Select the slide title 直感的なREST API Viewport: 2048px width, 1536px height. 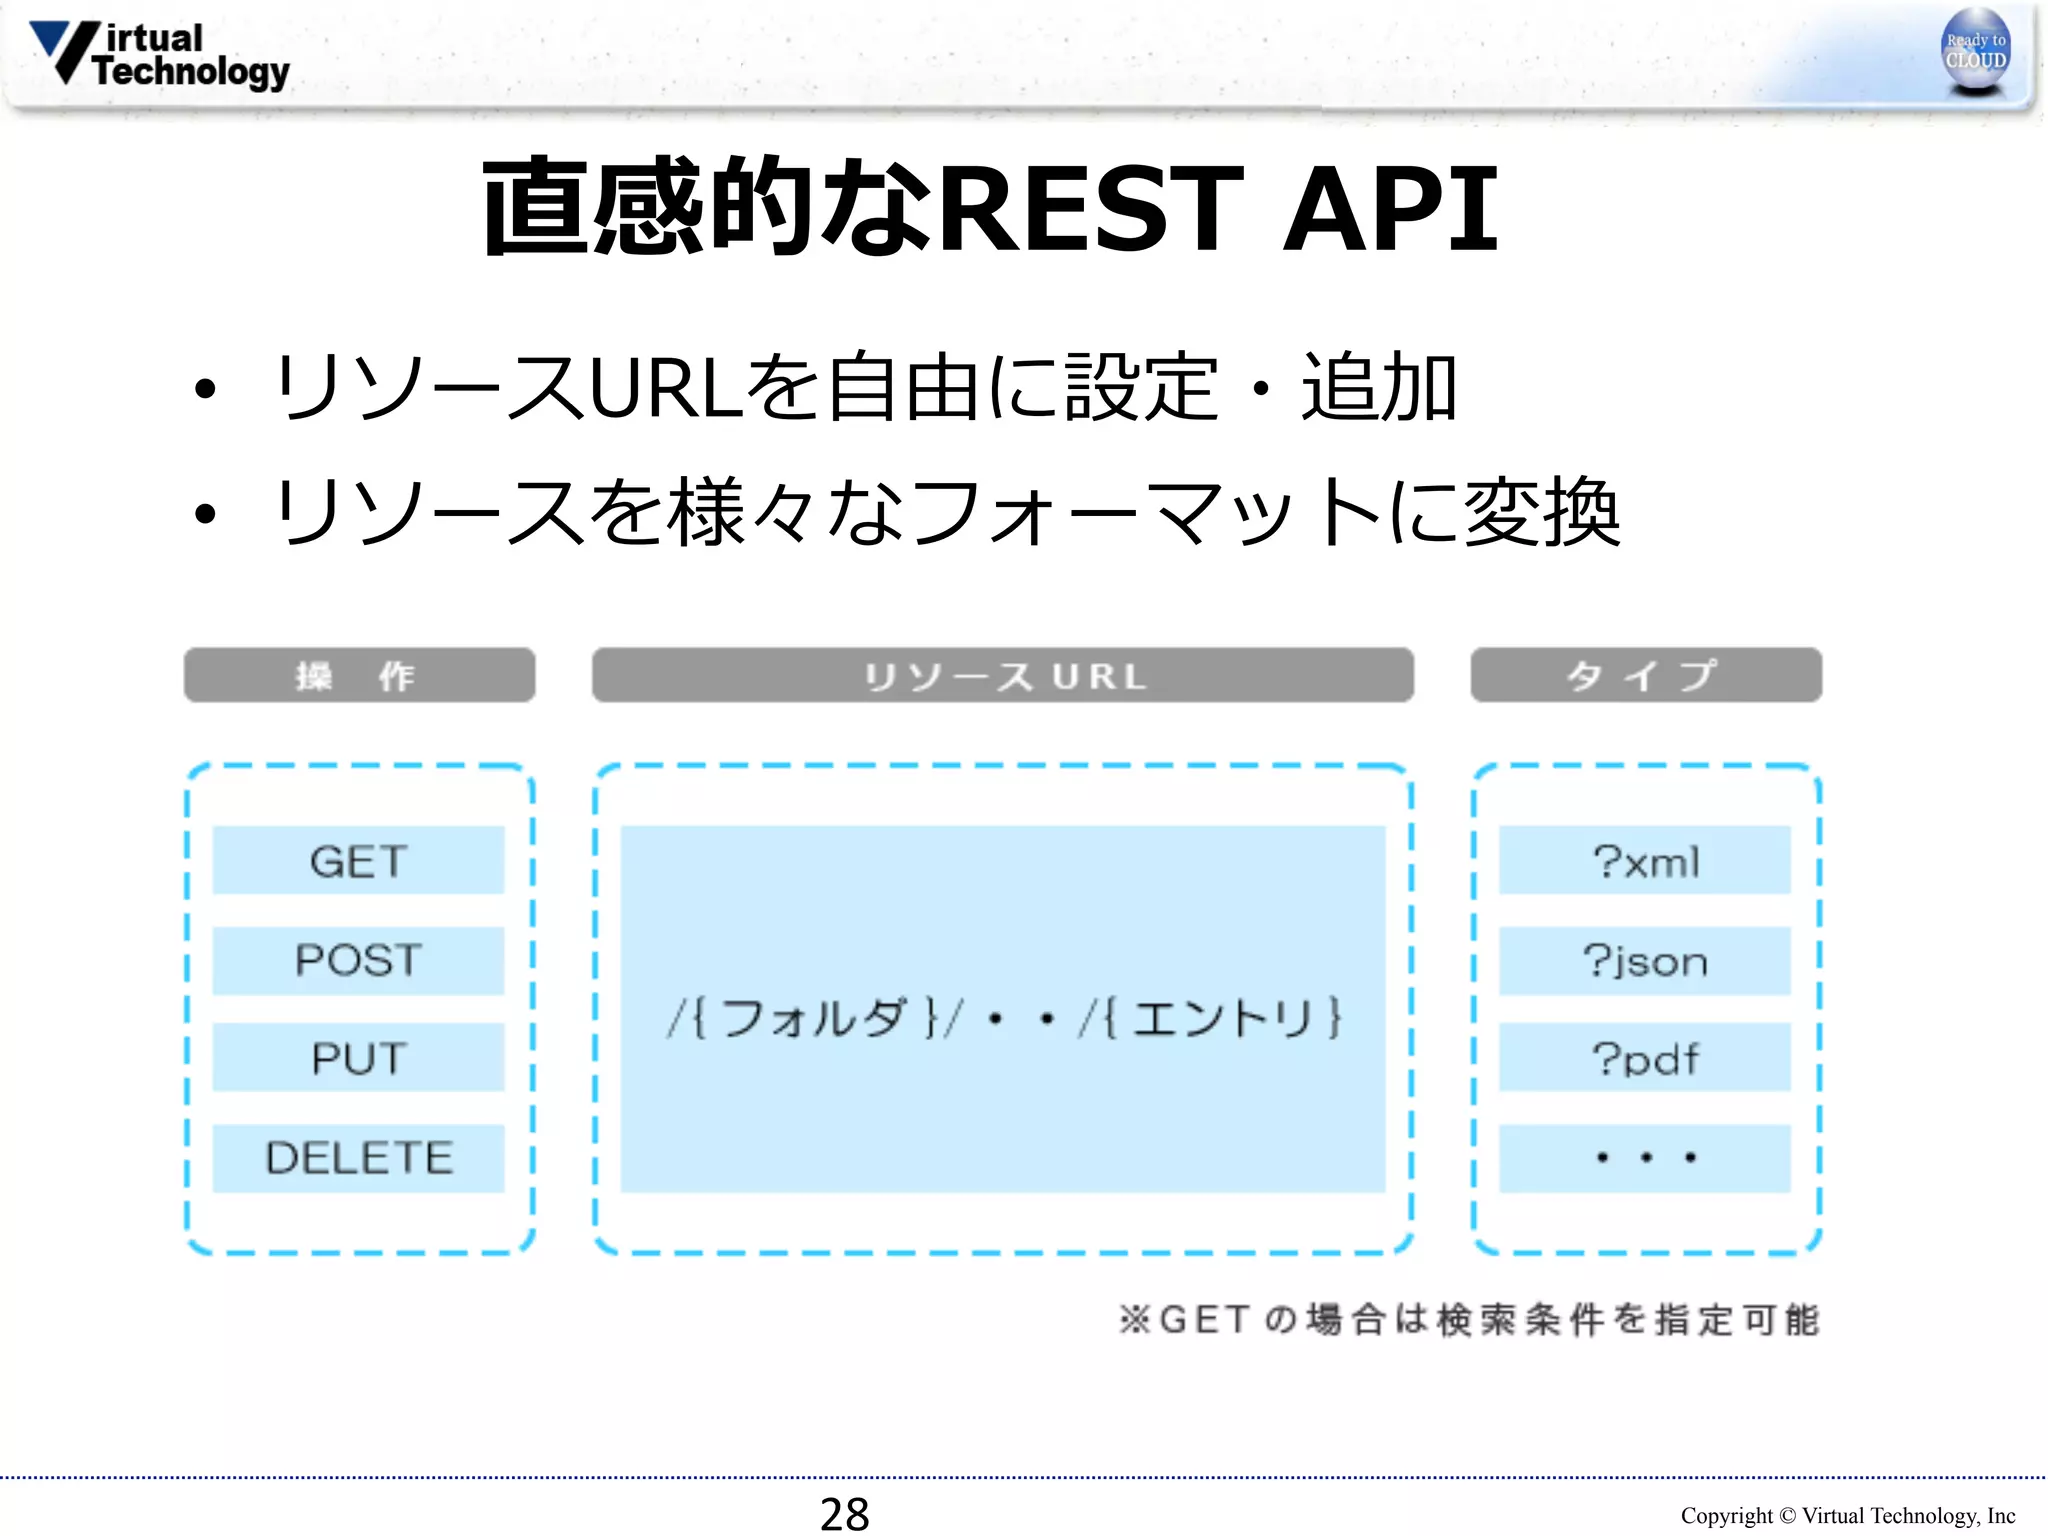coord(990,207)
